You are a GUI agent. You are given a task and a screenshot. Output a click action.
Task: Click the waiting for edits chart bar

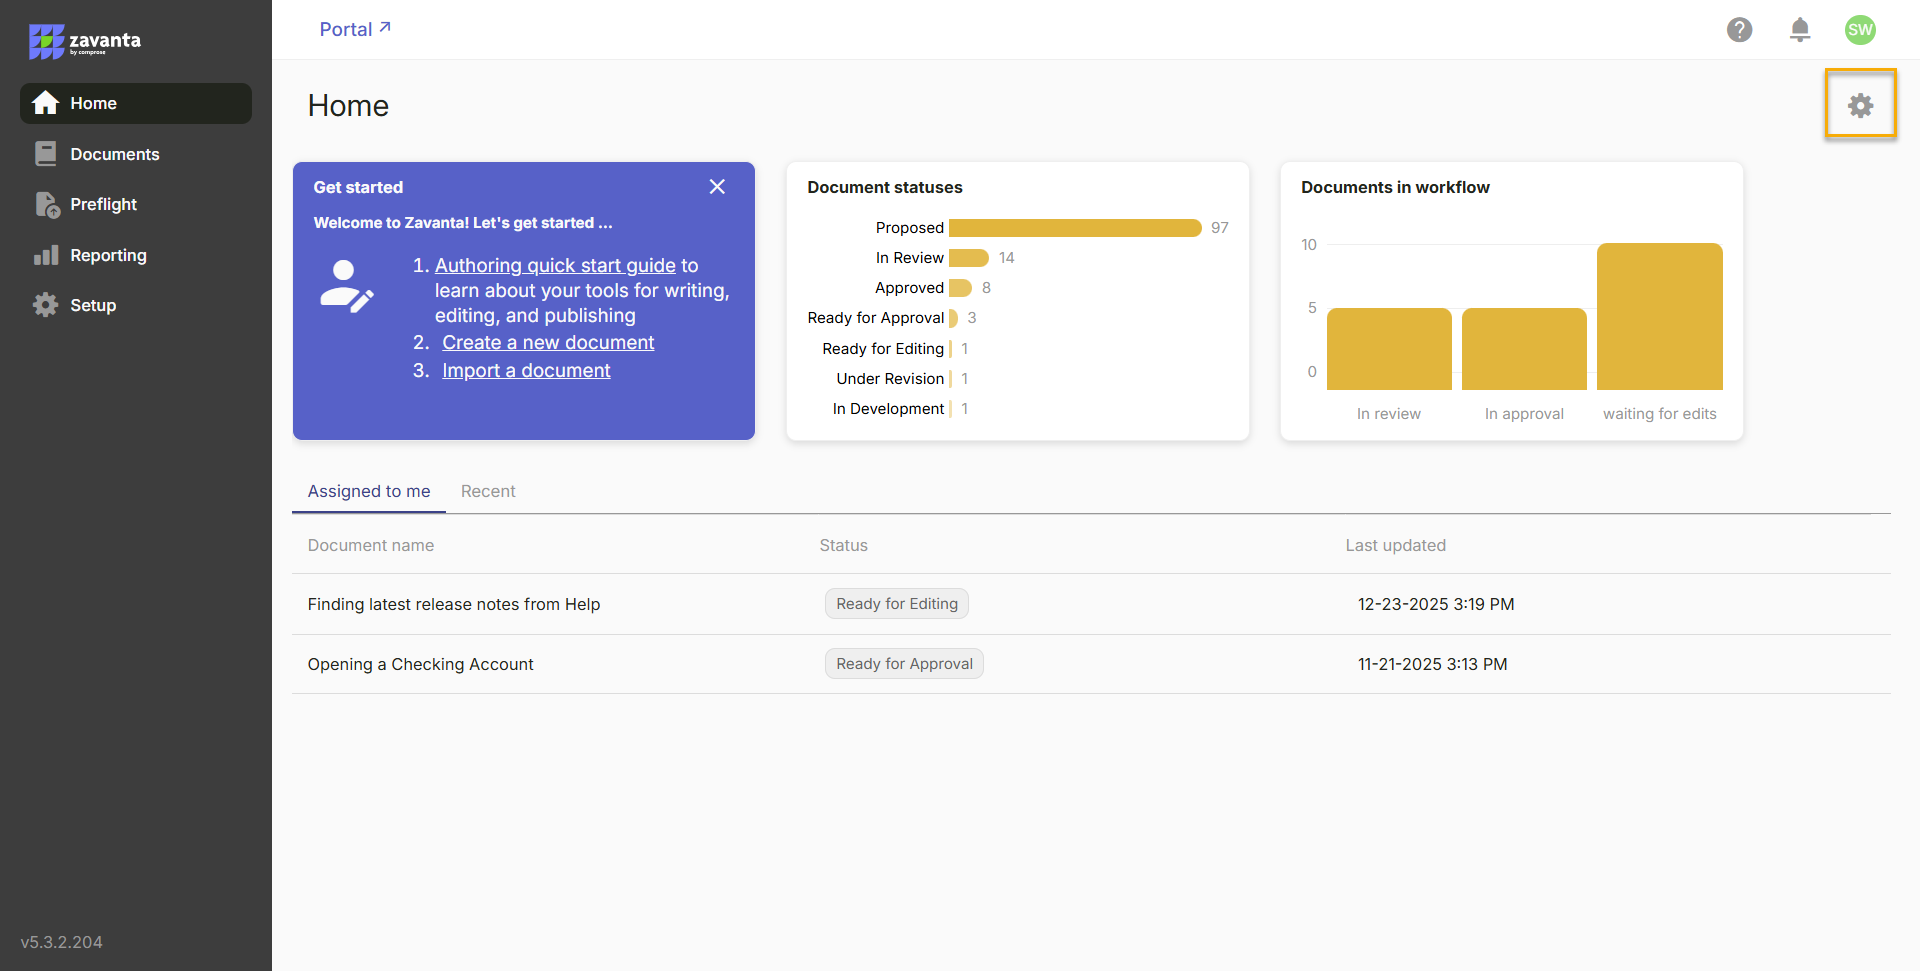[x=1659, y=316]
